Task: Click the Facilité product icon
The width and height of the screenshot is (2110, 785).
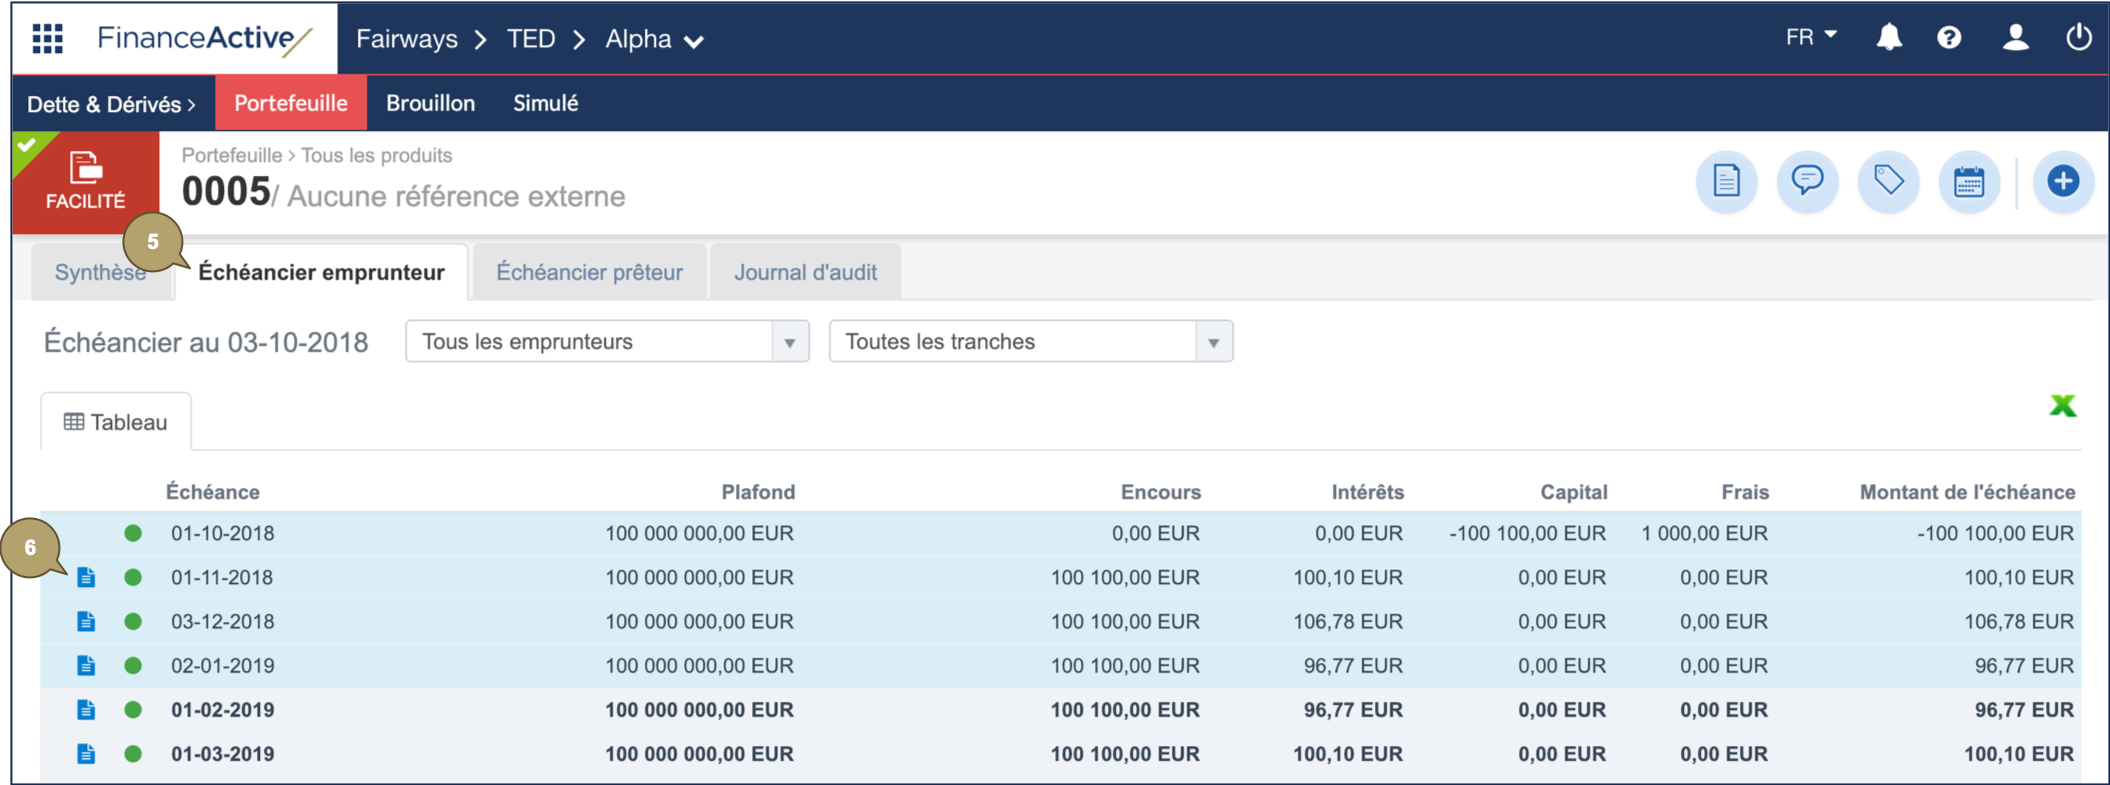Action: click(x=86, y=181)
